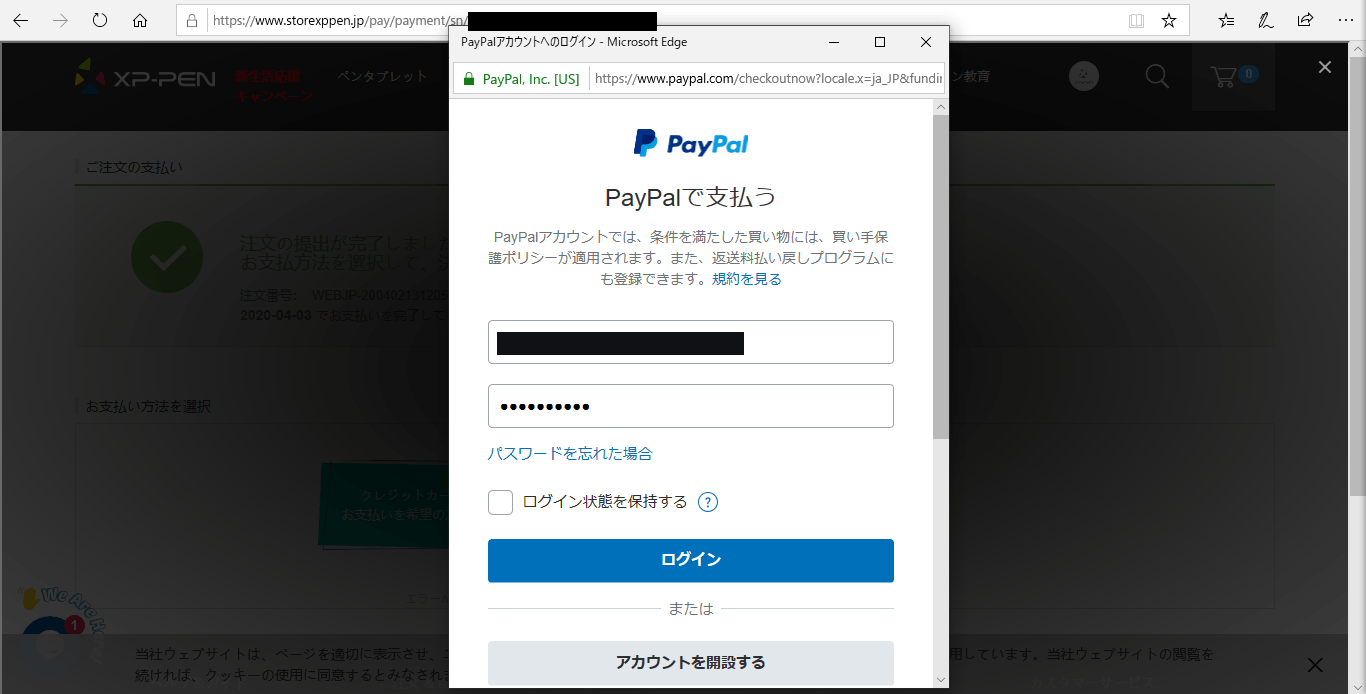The width and height of the screenshot is (1366, 694).
Task: Enable ログイン状態を保持する checkbox
Action: [500, 502]
